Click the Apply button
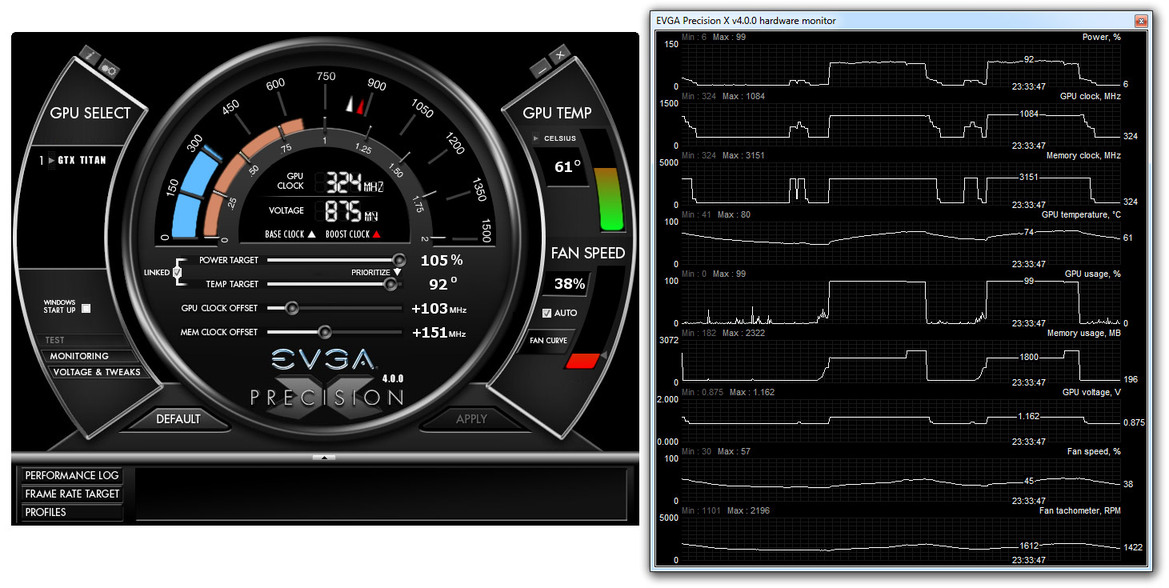This screenshot has height=588, width=1169. (471, 419)
